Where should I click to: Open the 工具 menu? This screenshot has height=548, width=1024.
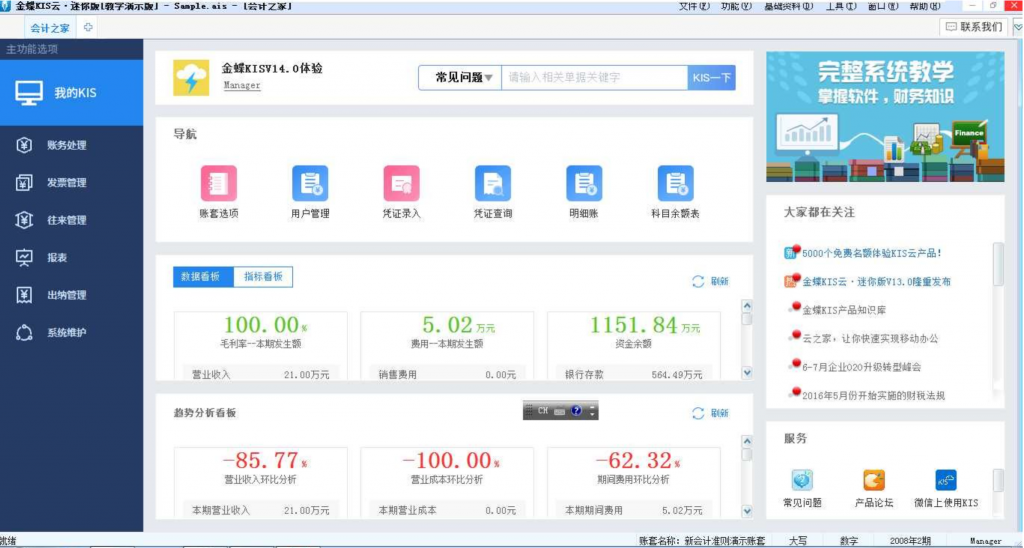[841, 6]
